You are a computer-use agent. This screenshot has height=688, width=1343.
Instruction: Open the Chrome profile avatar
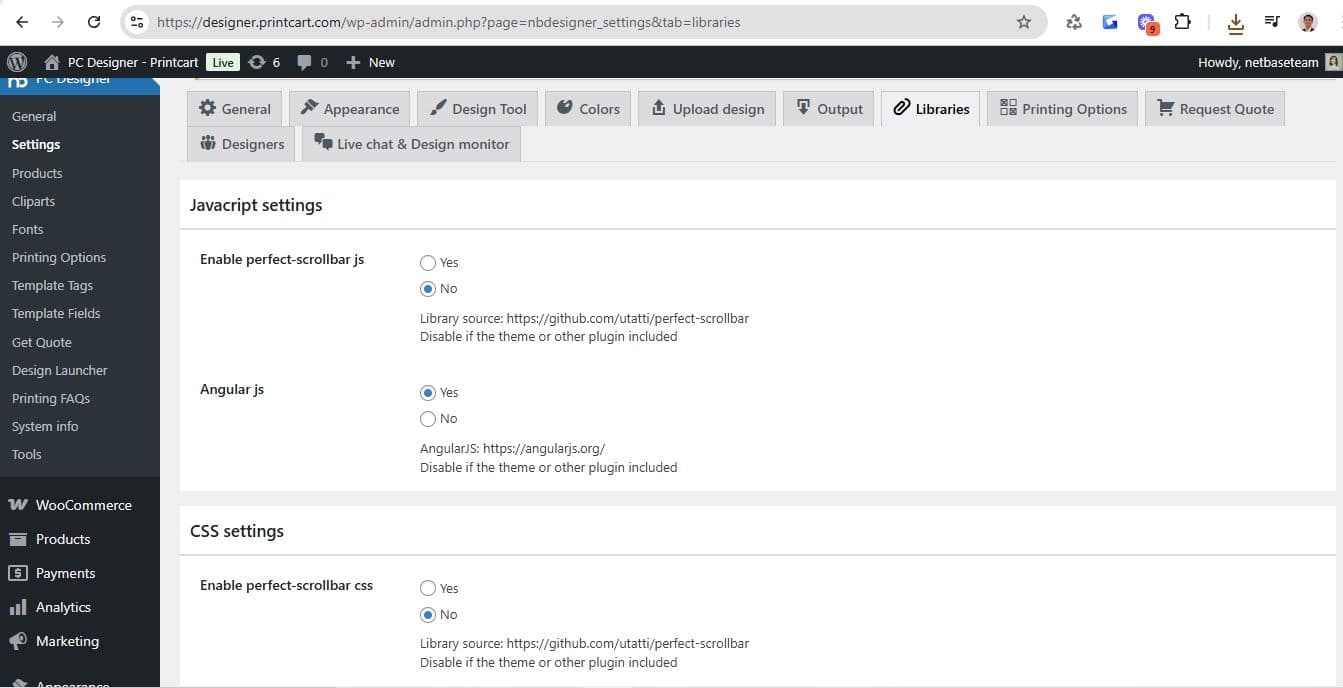[1308, 22]
